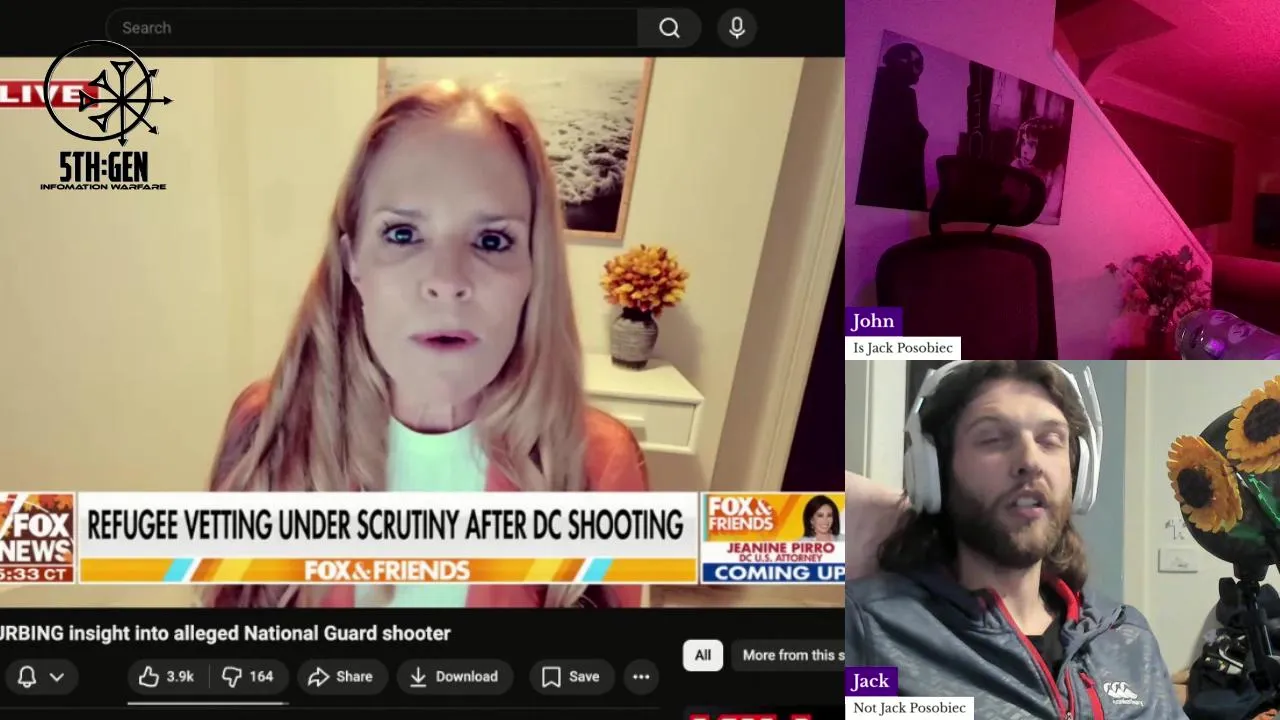Click the YouTube search text field

coord(371,28)
